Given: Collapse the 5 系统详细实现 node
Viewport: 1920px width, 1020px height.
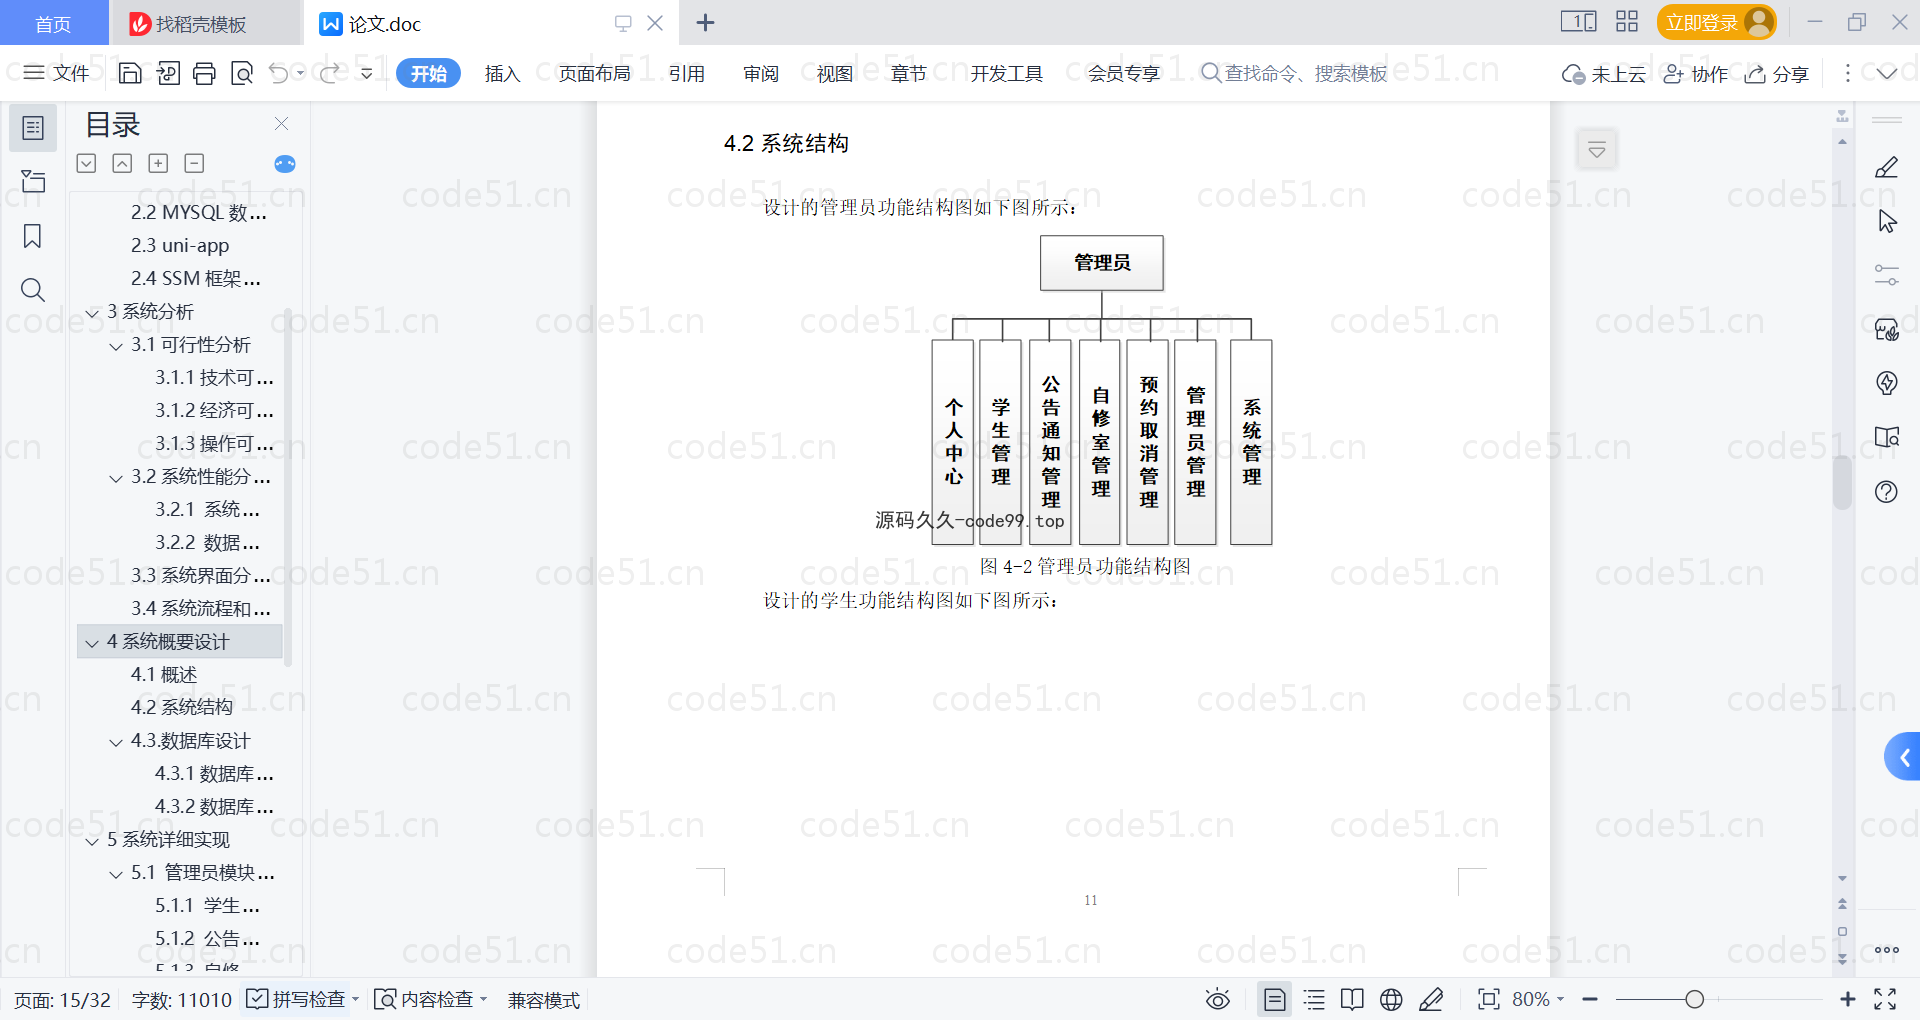Looking at the screenshot, I should point(92,841).
